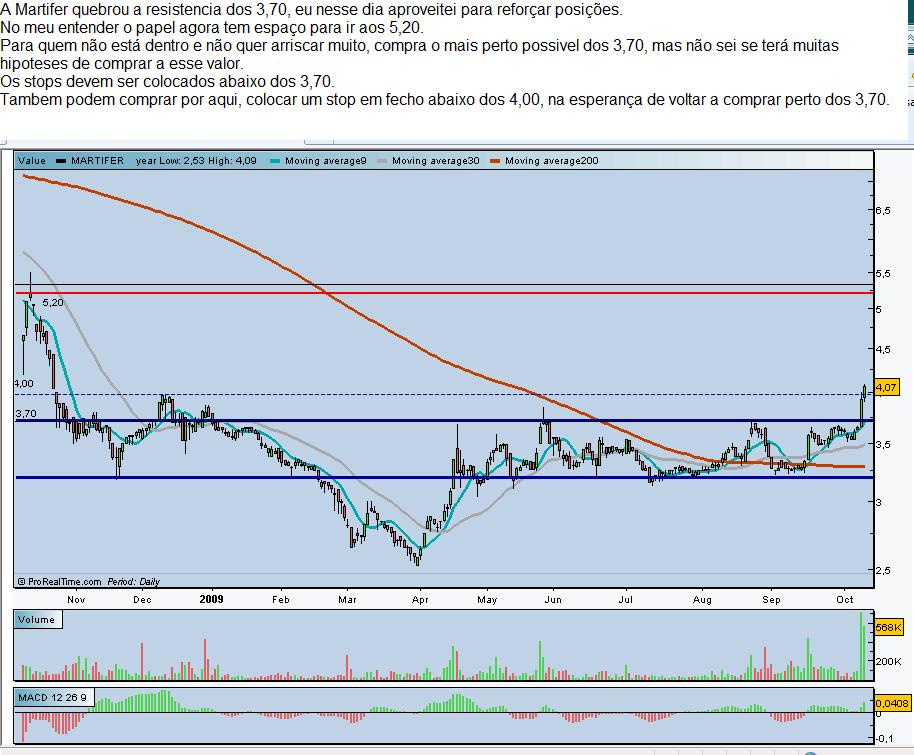Click the 4,5 value on the price axis

point(883,349)
